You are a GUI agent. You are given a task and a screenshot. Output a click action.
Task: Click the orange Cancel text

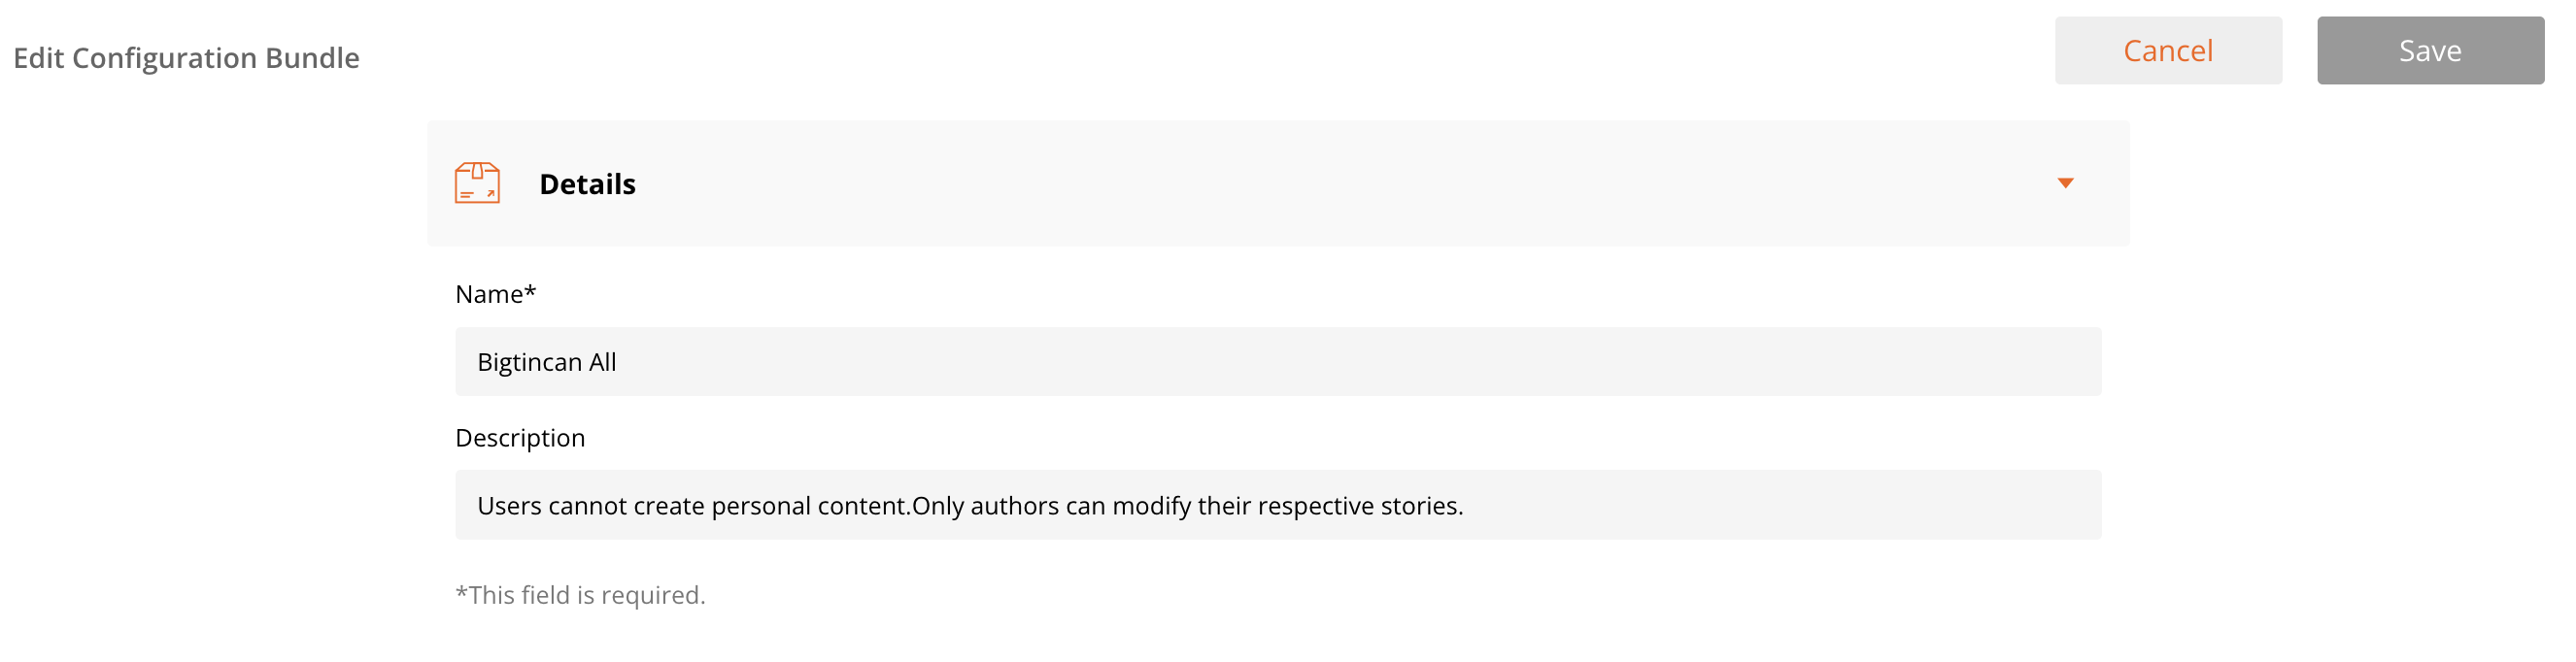click(2168, 51)
